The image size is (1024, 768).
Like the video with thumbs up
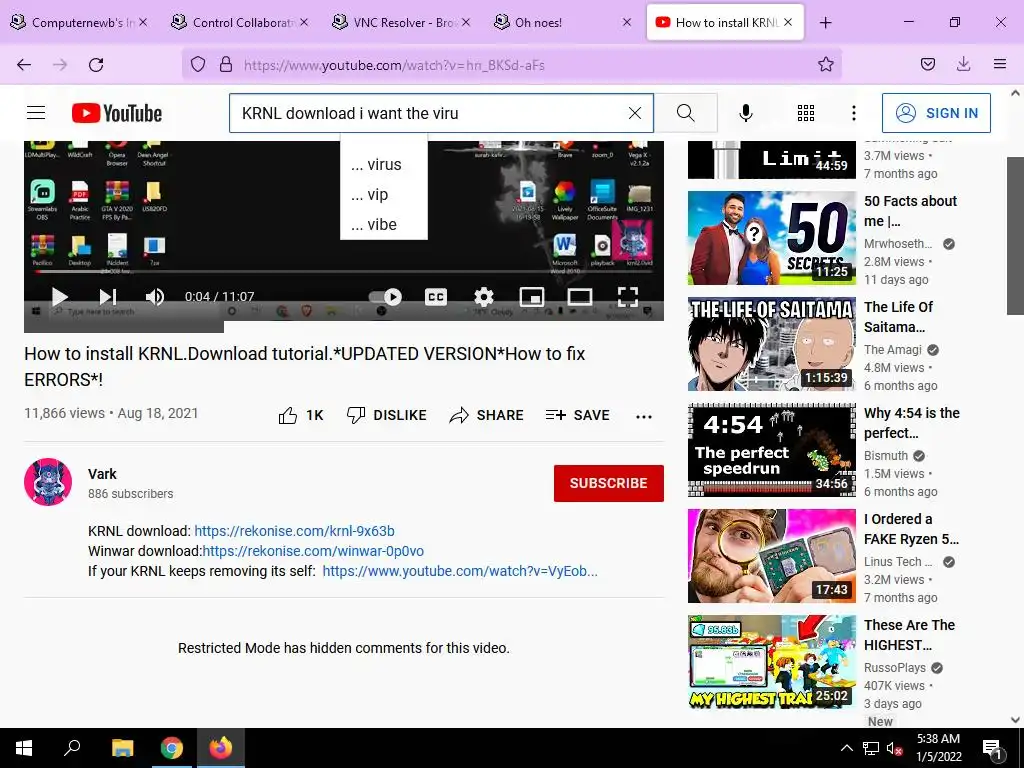[x=301, y=415]
